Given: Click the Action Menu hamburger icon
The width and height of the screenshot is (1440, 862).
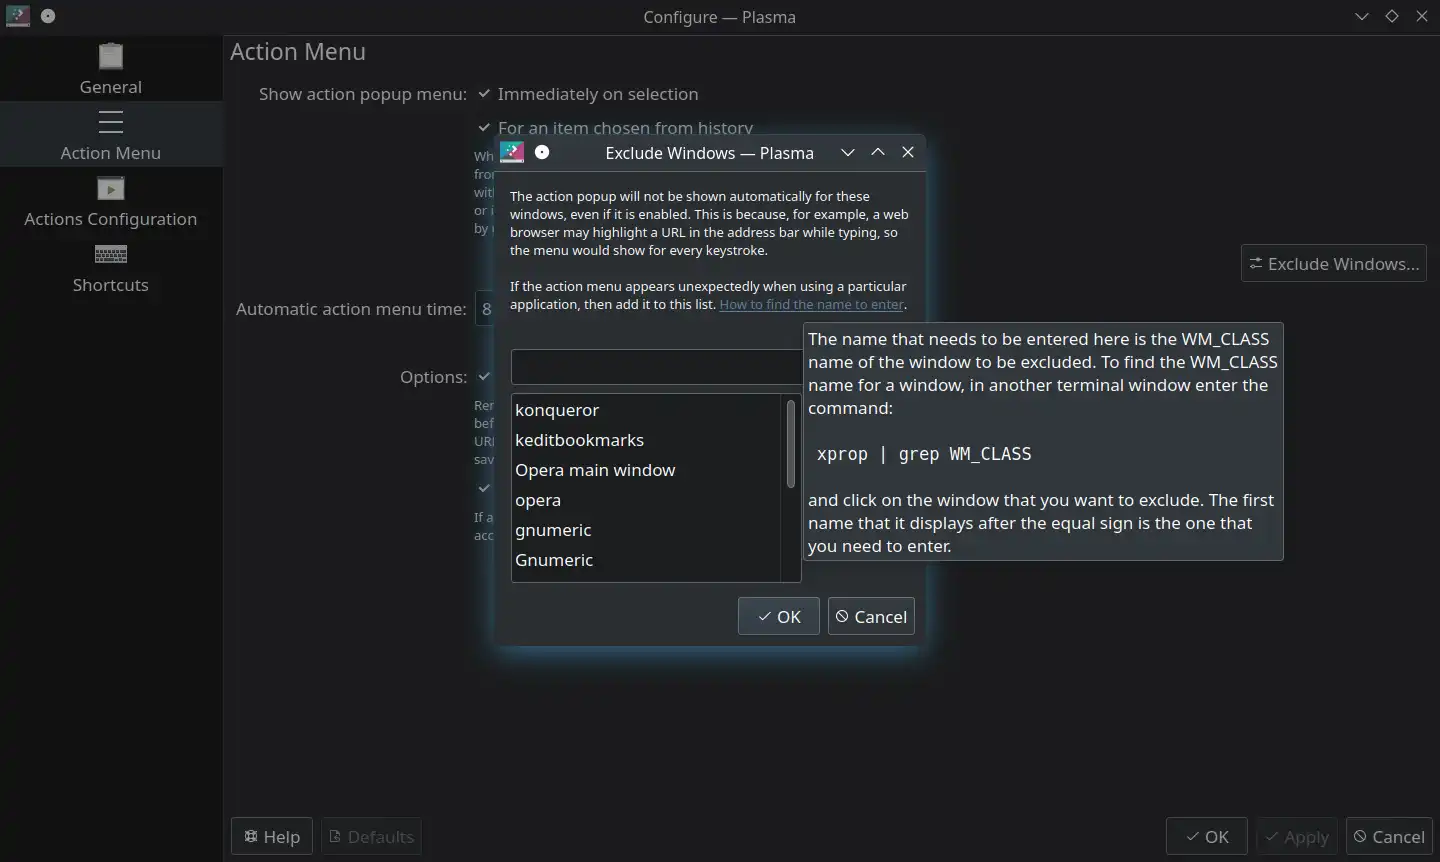Looking at the screenshot, I should (111, 122).
